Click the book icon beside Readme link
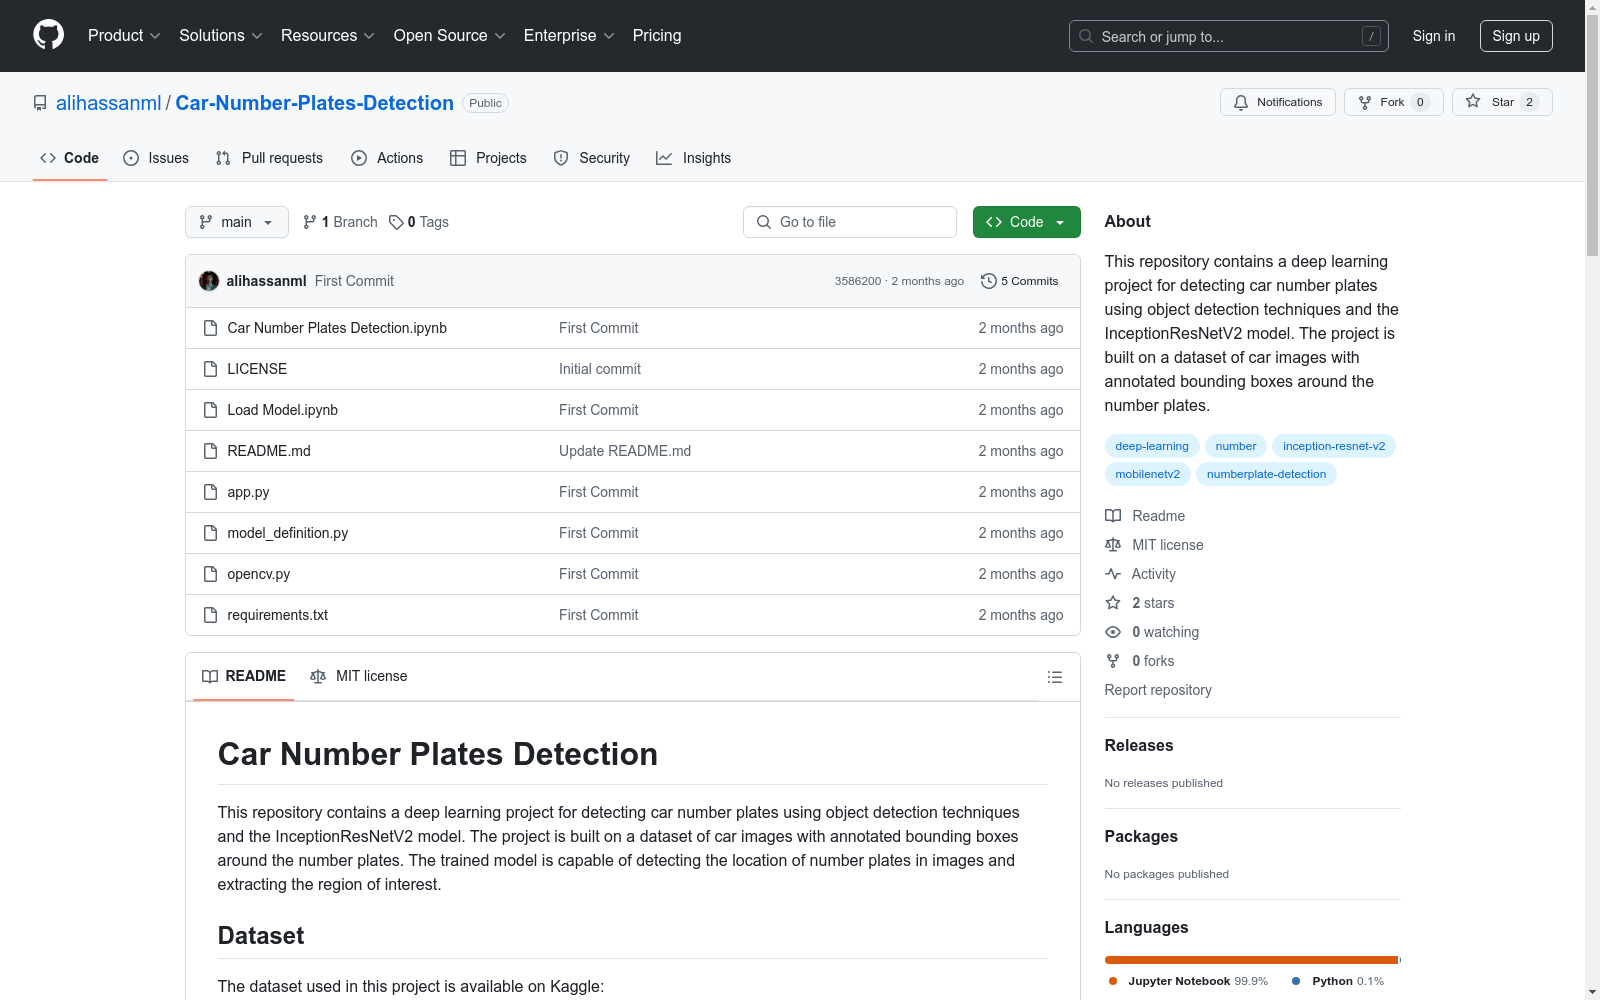 [x=1113, y=516]
